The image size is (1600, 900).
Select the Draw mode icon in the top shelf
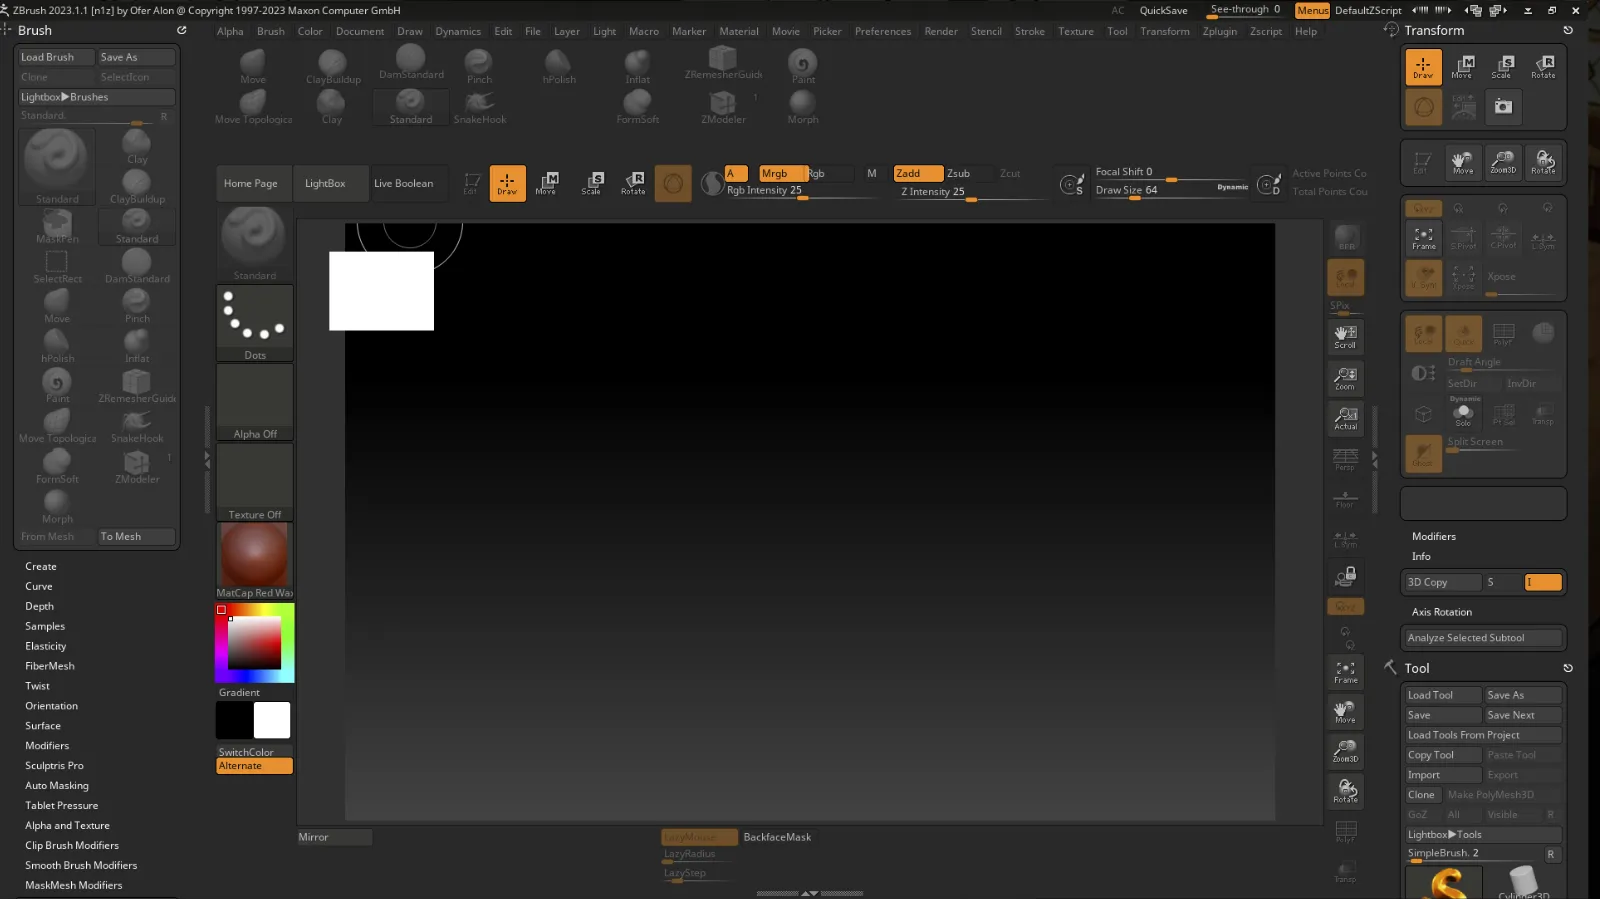507,183
